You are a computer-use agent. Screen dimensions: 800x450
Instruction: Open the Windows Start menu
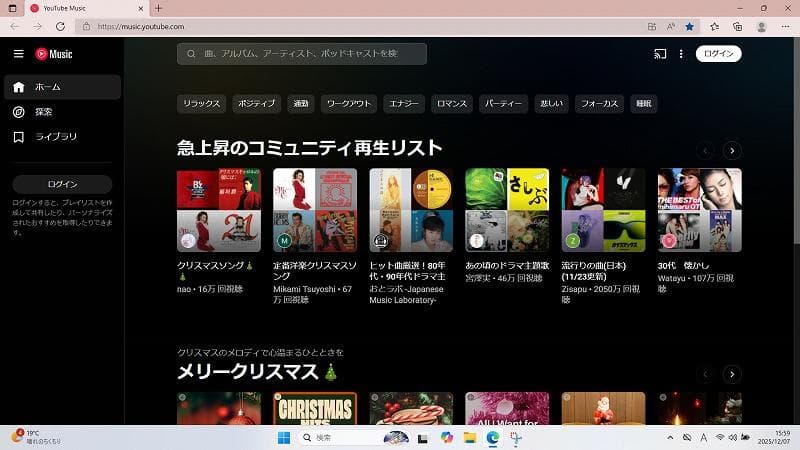pos(284,438)
